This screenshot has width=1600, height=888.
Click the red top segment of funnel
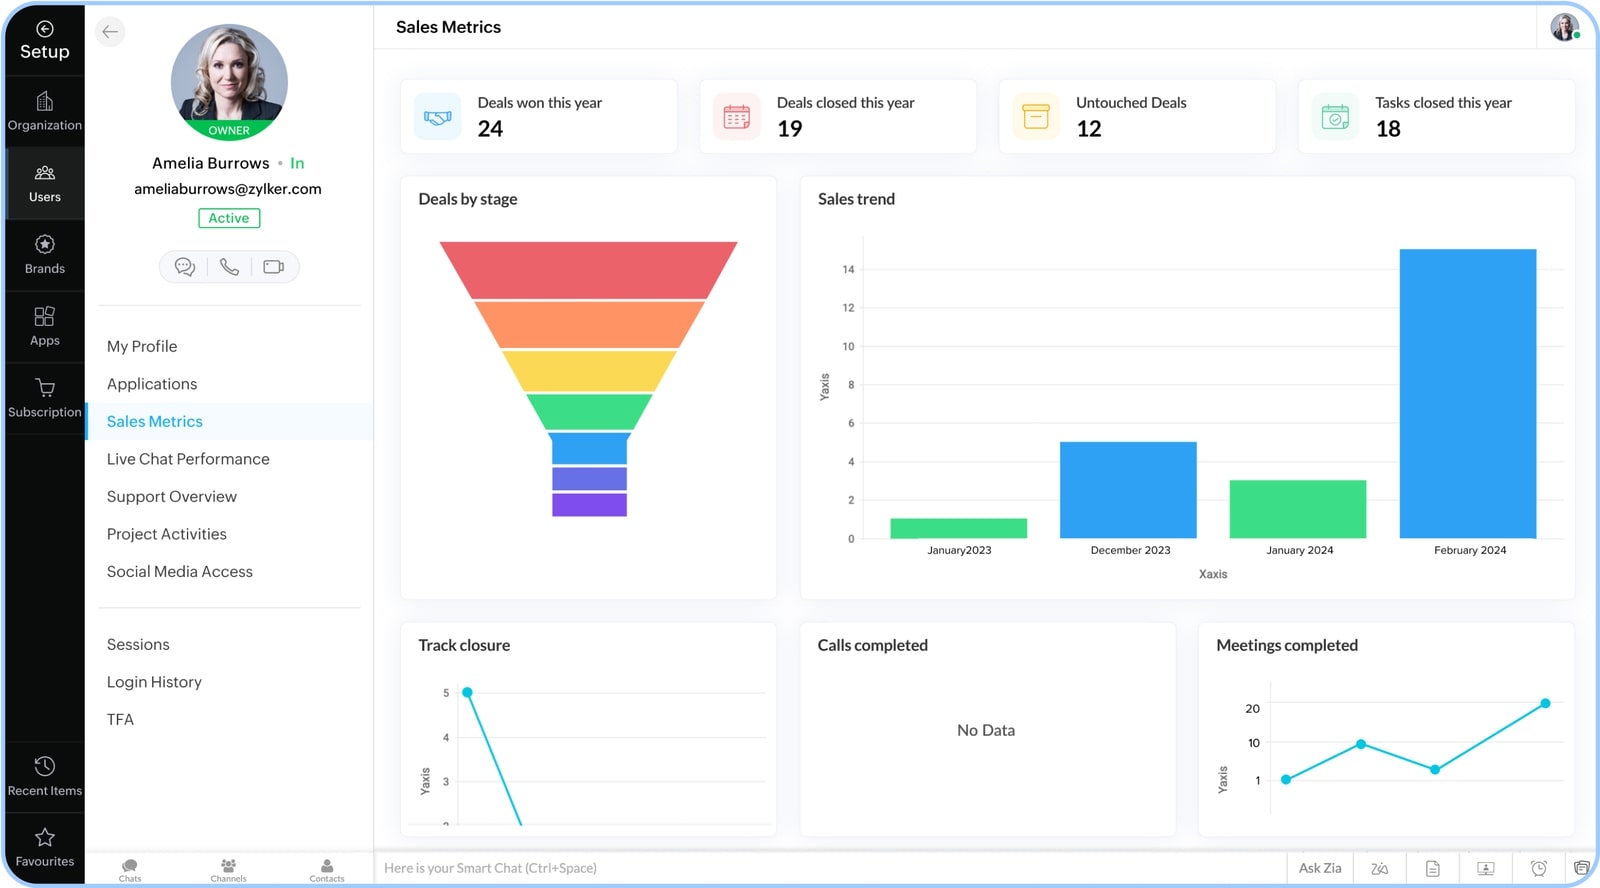[588, 269]
